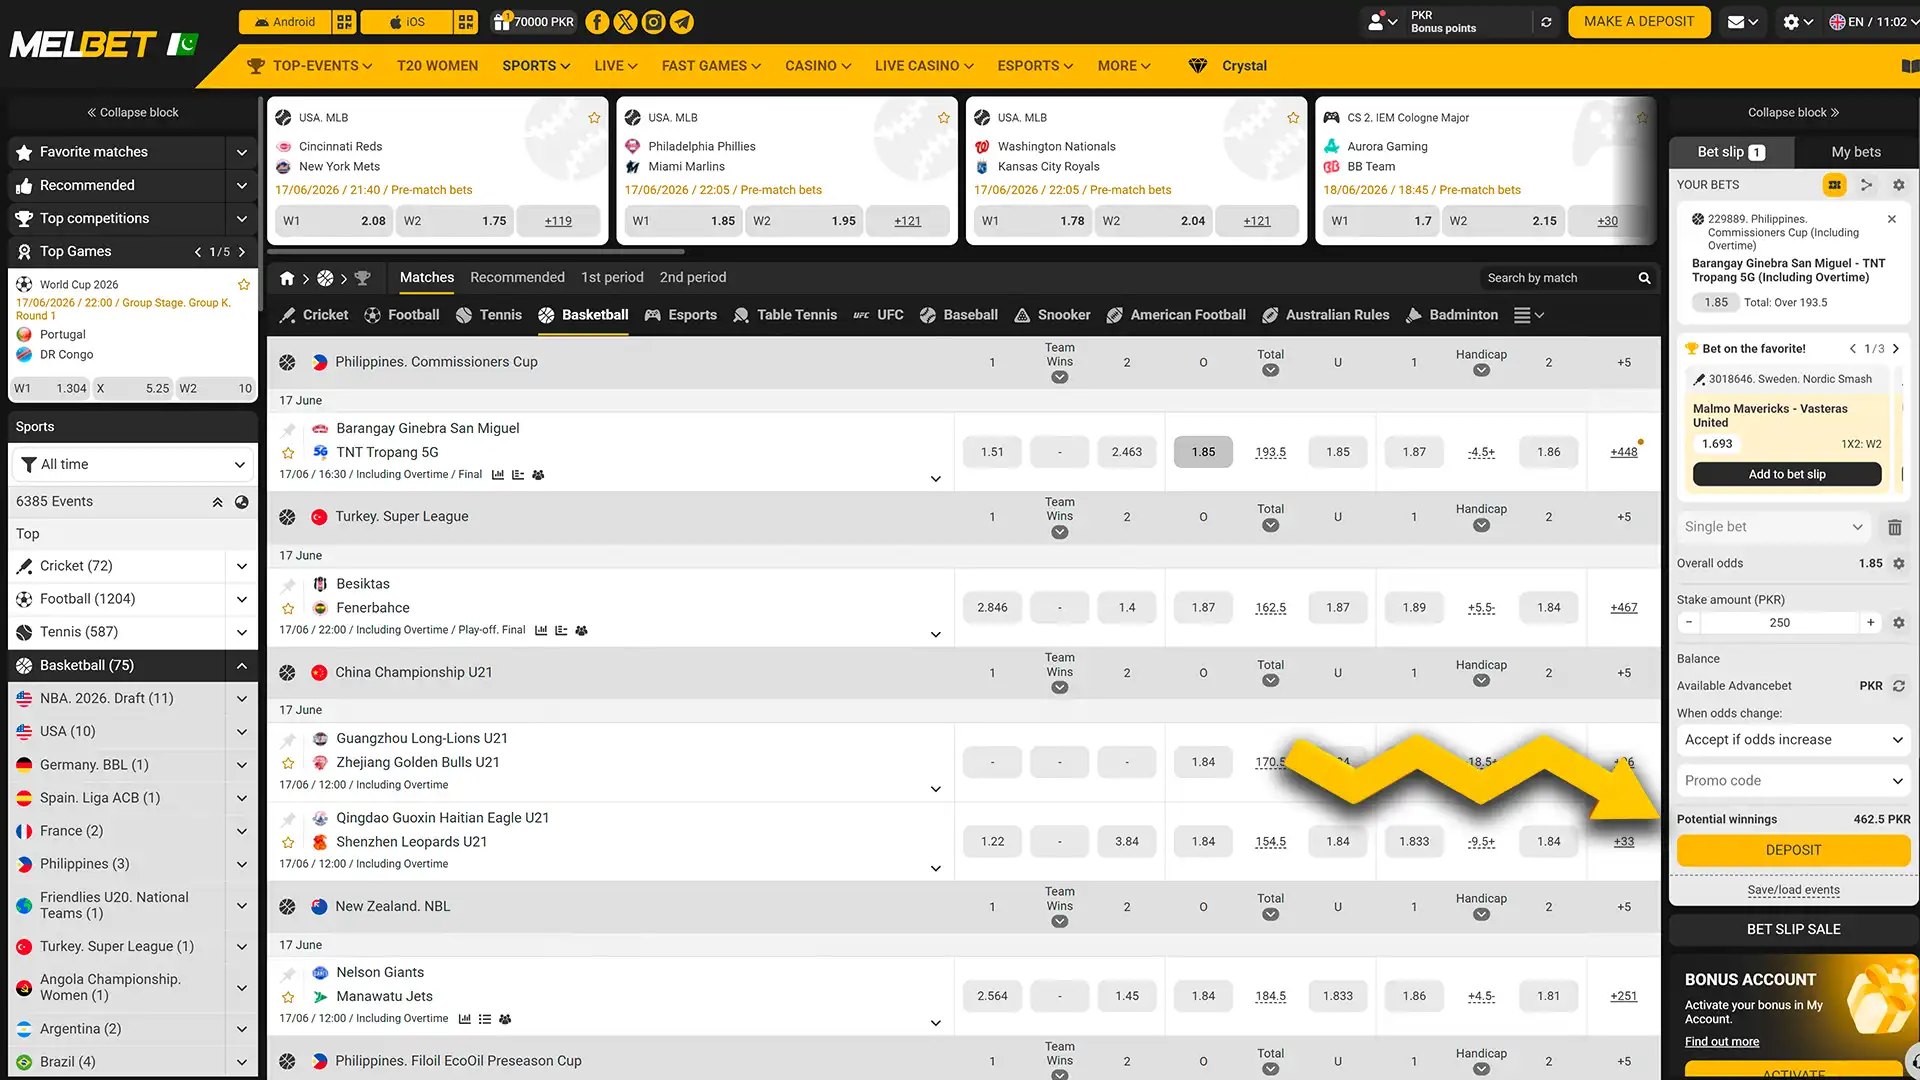Favorite the Cincinnati Reds match card
This screenshot has width=1920, height=1080.
coord(594,118)
